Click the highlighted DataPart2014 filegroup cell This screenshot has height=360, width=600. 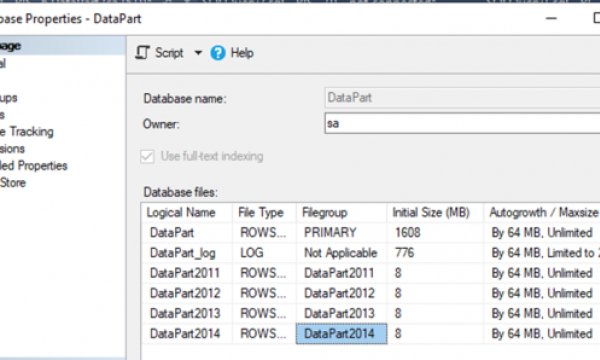(341, 334)
